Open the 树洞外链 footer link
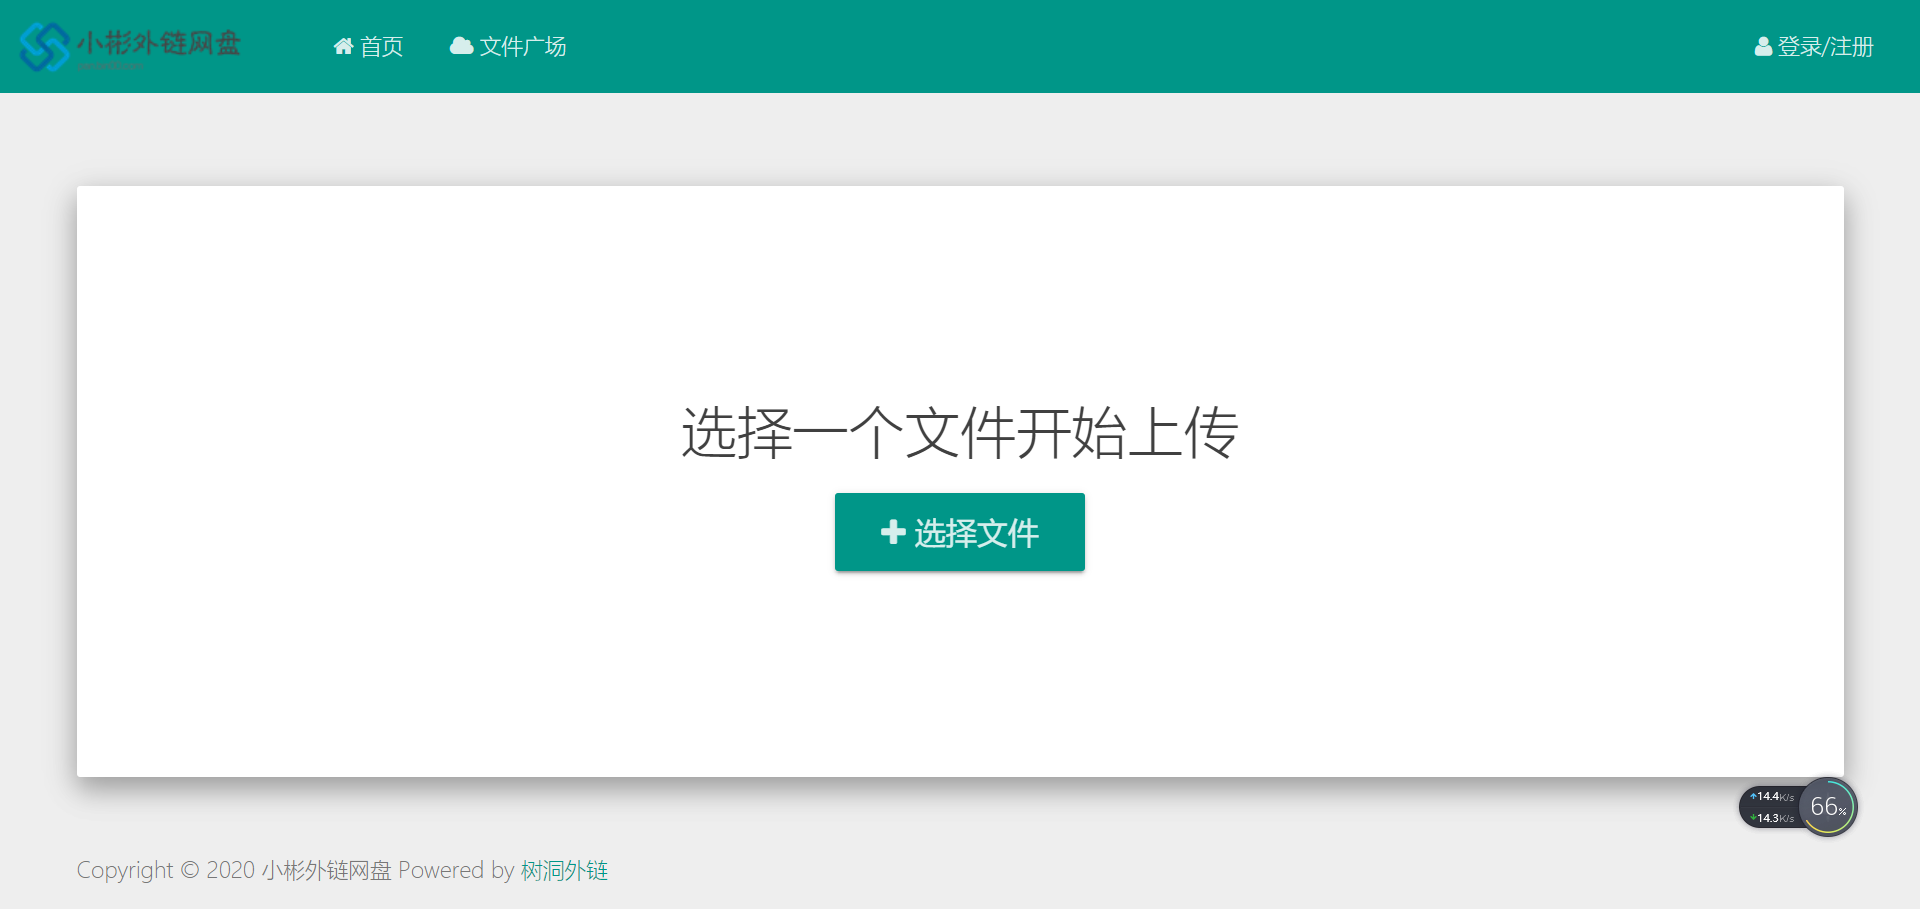The height and width of the screenshot is (909, 1920). click(564, 871)
